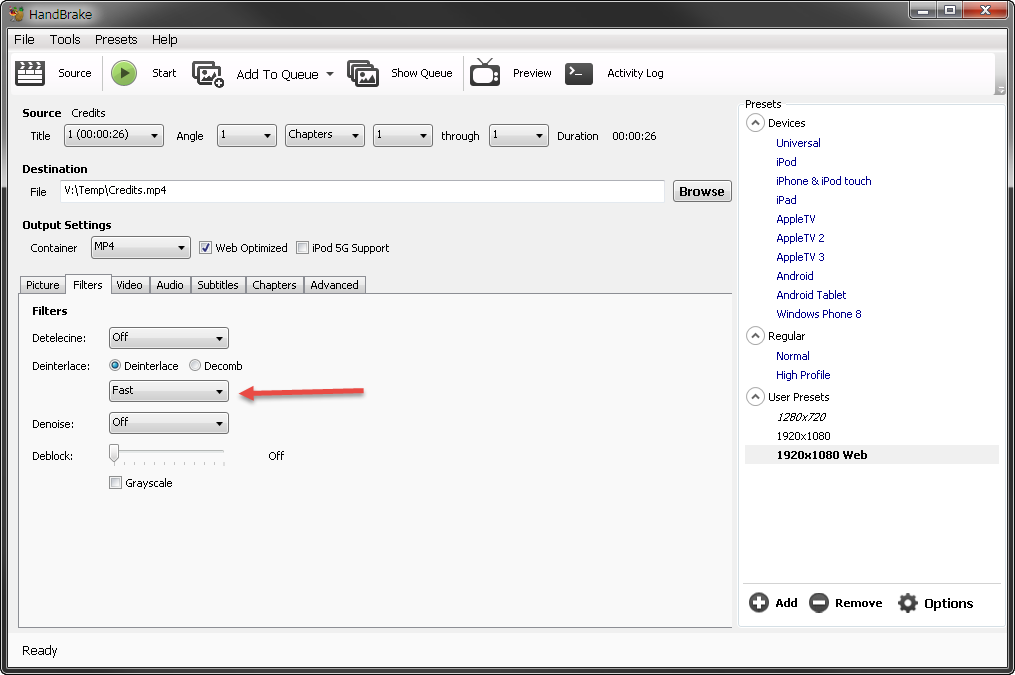The image size is (1015, 675).
Task: Select the 1920x1080 Web user preset
Action: point(822,455)
